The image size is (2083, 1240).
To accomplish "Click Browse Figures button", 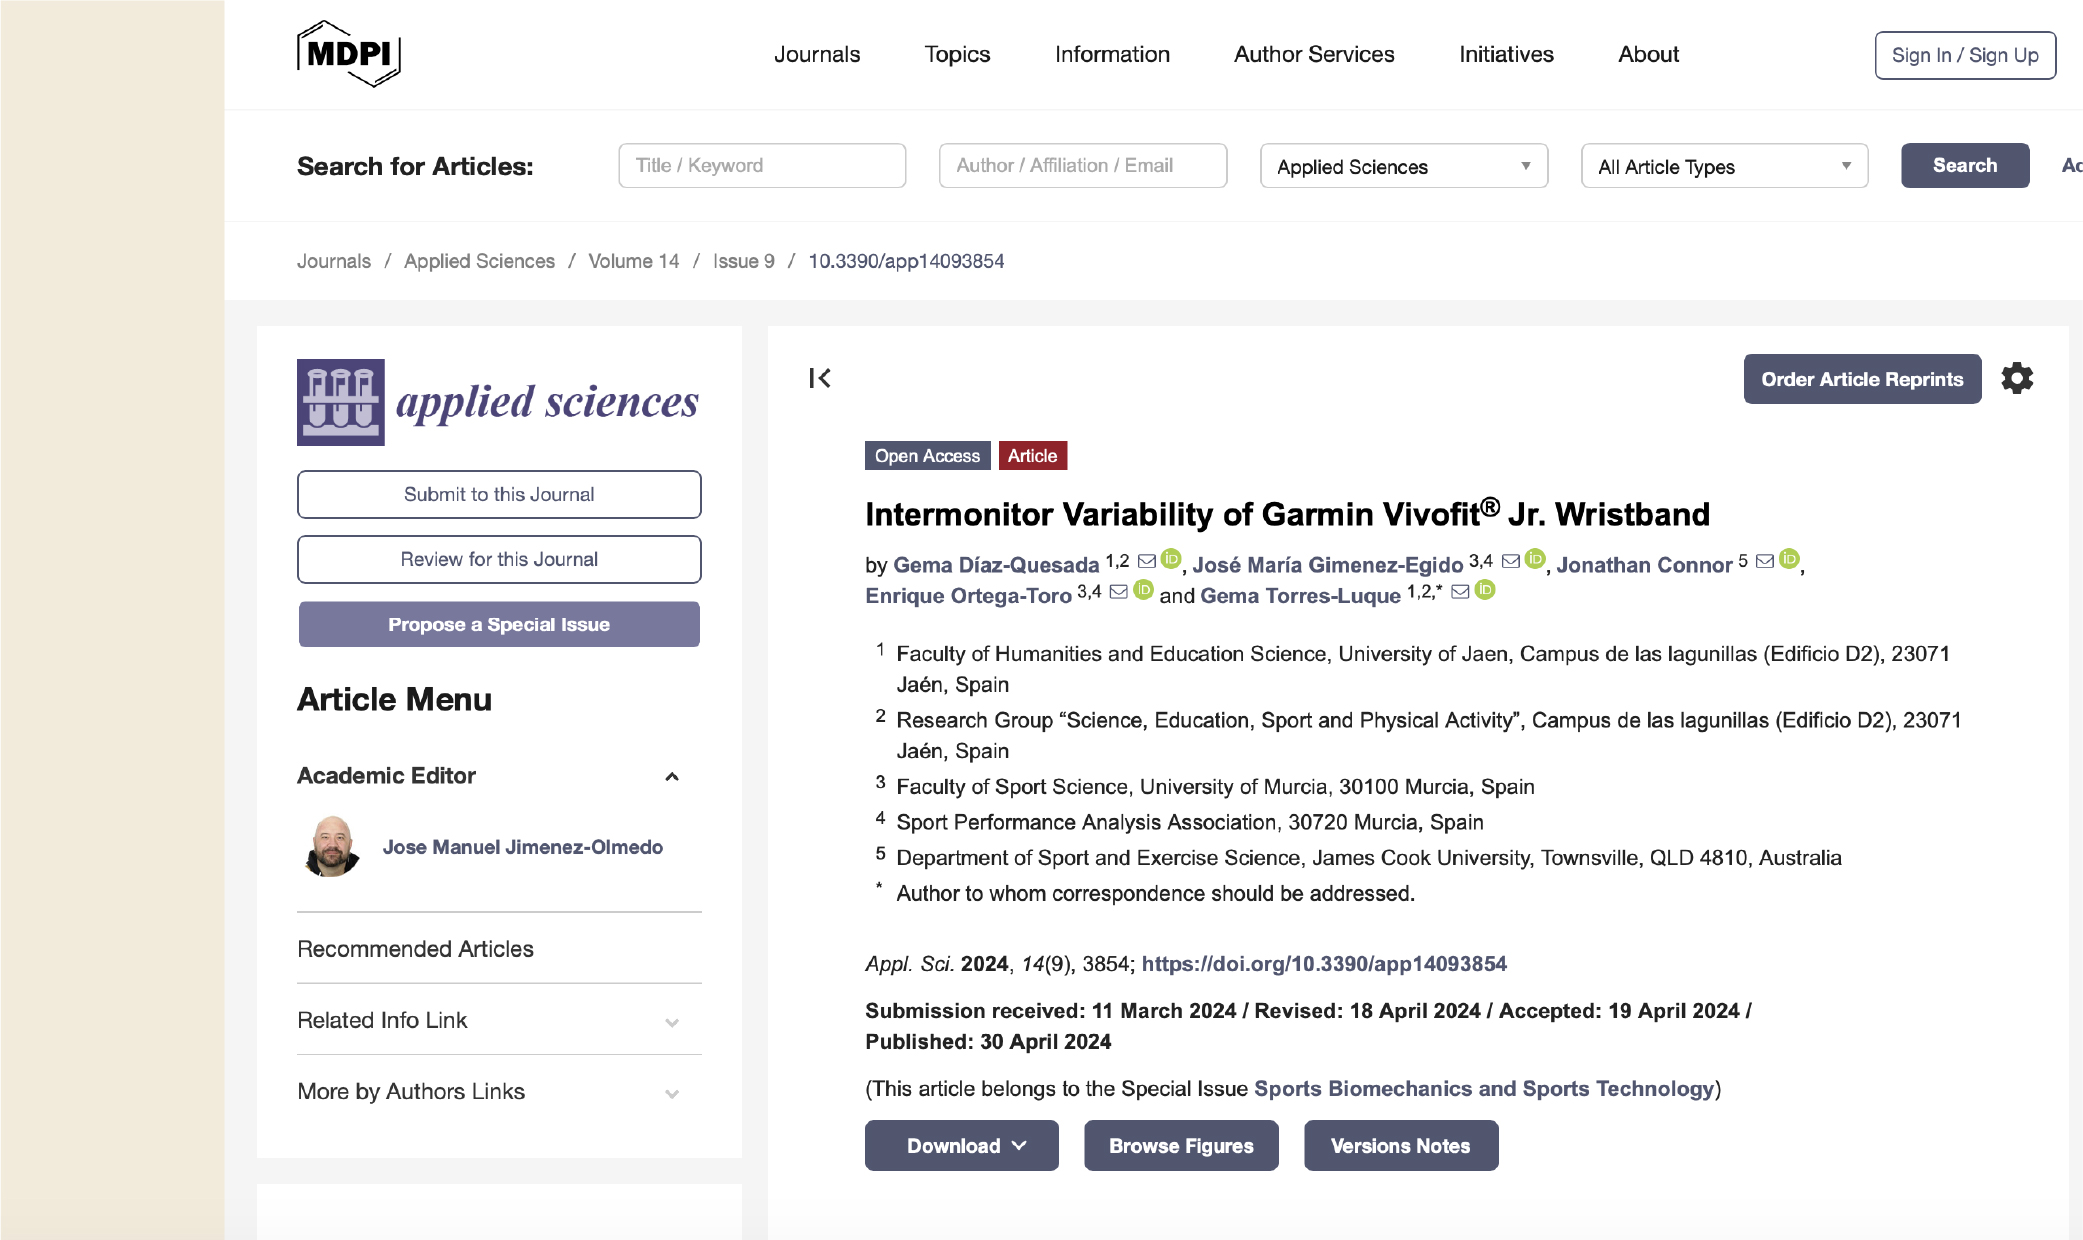I will (1181, 1146).
